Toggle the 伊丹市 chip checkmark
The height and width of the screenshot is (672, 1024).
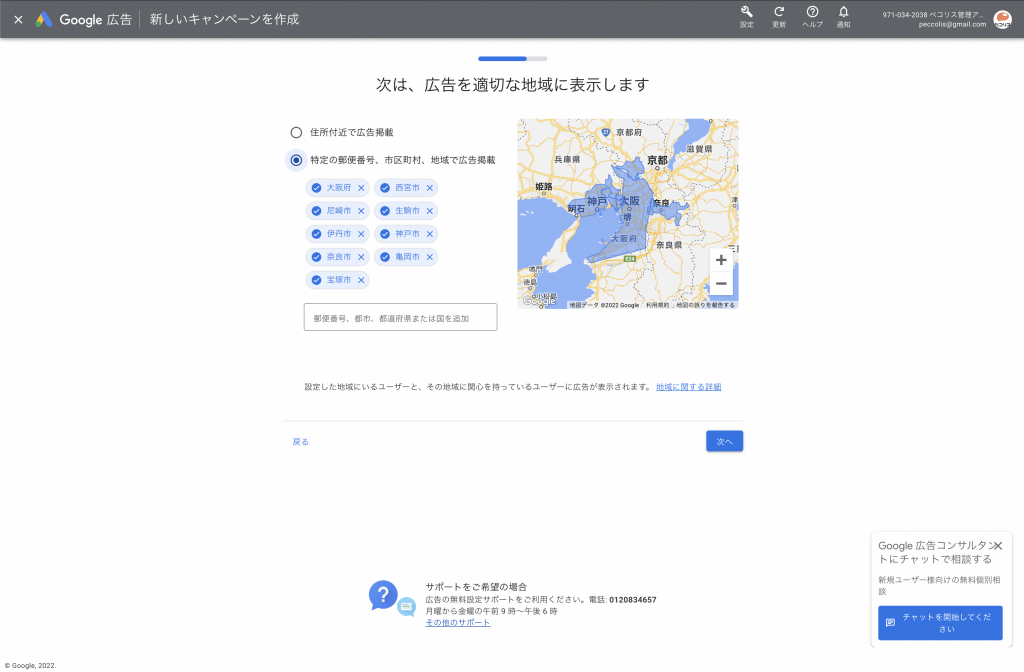[316, 234]
